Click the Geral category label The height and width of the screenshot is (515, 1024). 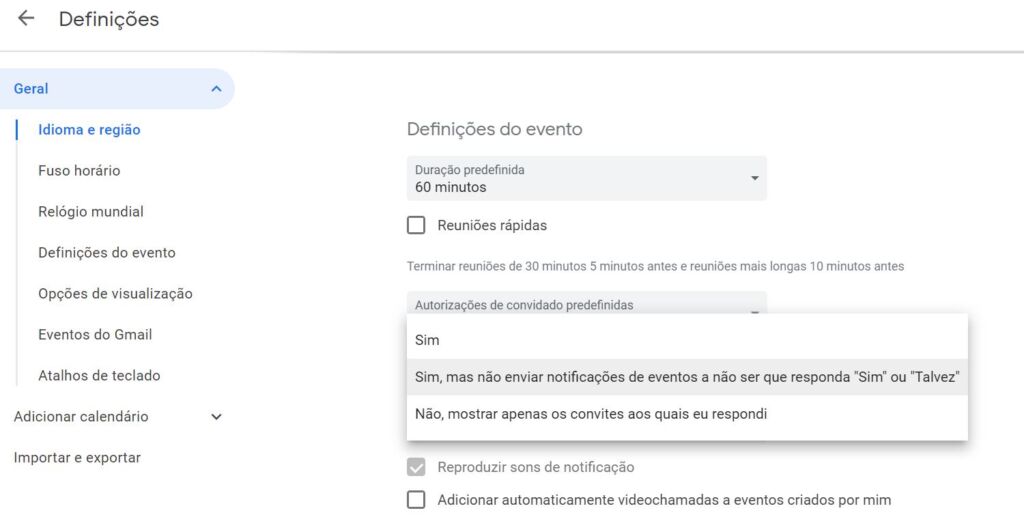[x=31, y=89]
